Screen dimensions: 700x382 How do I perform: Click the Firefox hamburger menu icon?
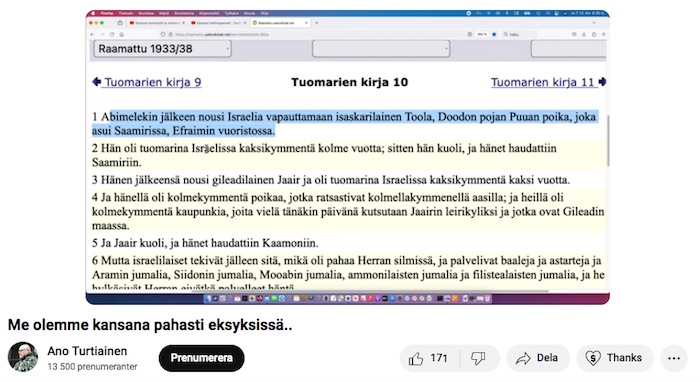[603, 34]
